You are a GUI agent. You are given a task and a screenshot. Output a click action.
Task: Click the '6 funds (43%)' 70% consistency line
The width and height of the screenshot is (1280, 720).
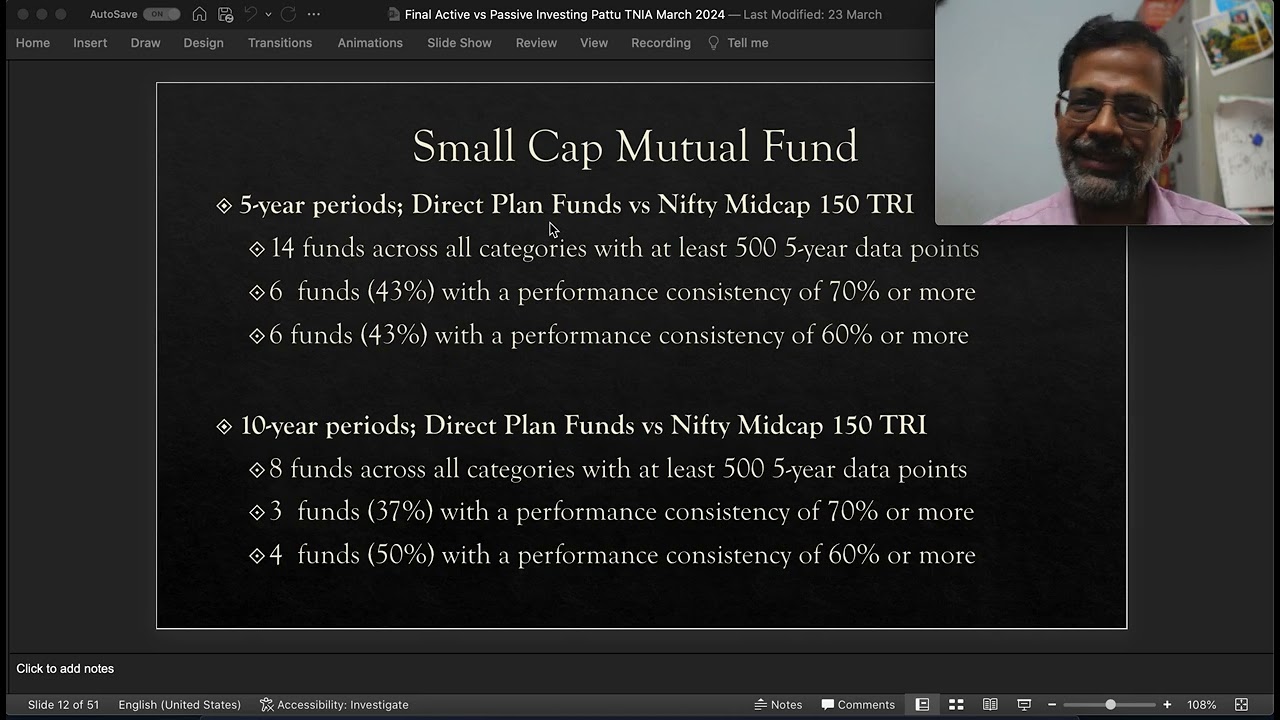coord(622,291)
